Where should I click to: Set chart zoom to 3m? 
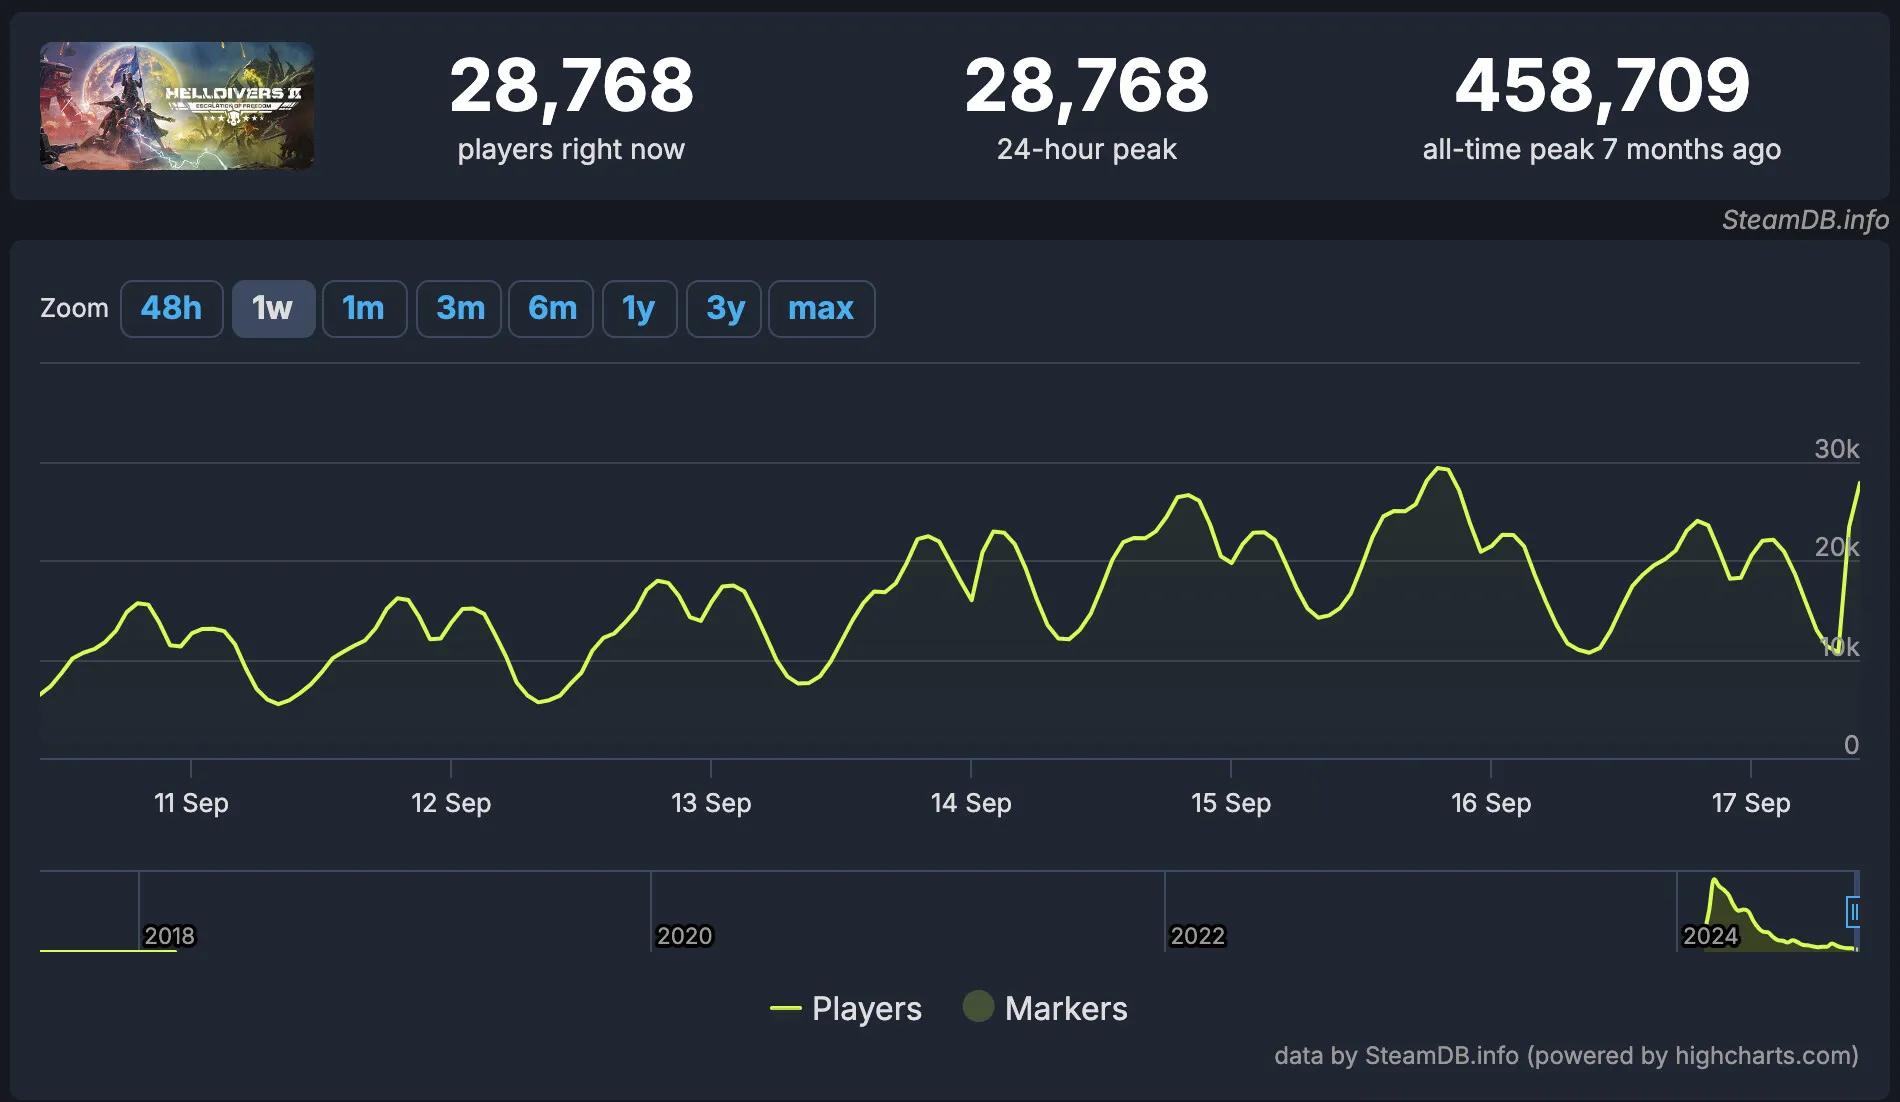pos(459,308)
